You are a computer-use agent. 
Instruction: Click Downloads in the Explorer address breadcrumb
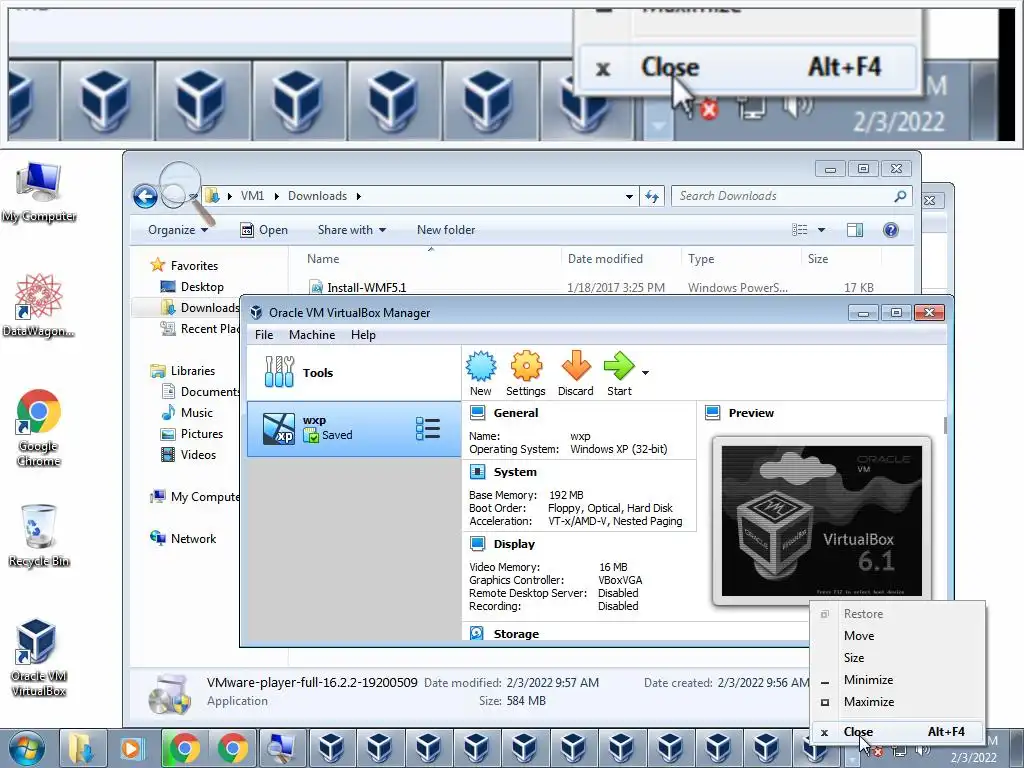[317, 196]
